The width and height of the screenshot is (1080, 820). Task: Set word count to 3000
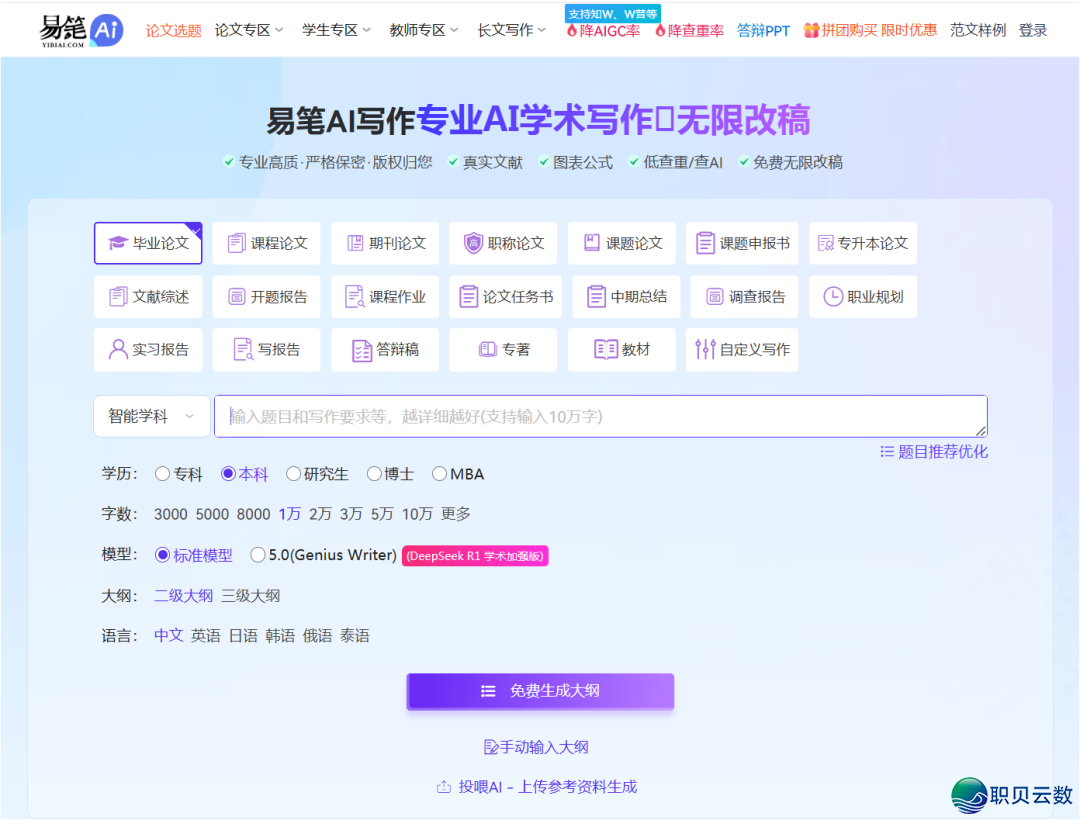[x=171, y=514]
